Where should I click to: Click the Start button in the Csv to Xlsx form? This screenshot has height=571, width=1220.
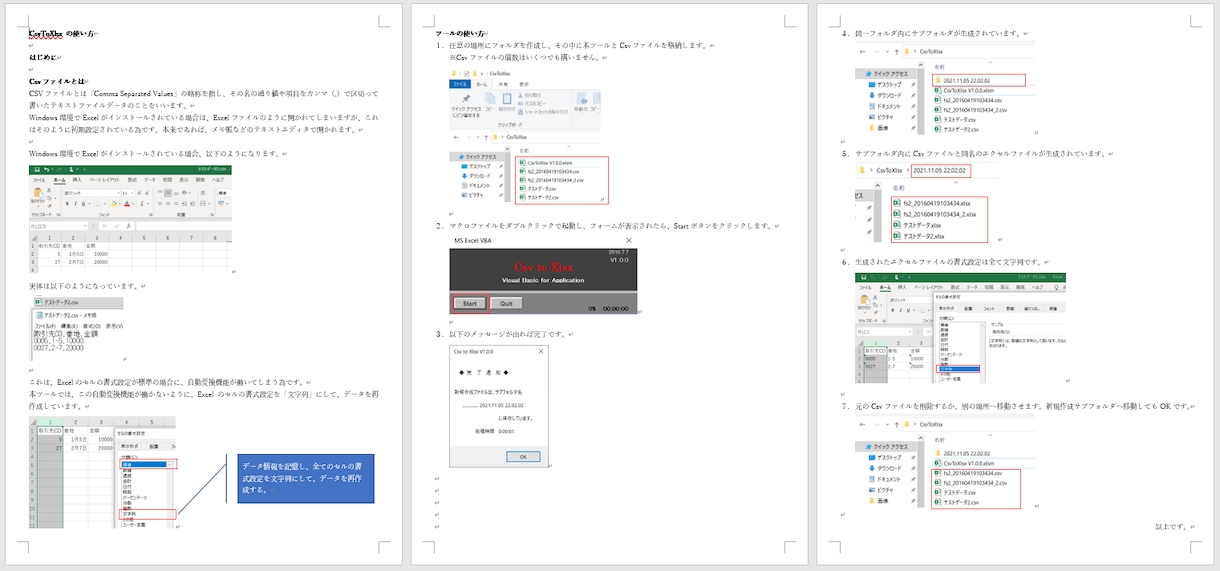tap(470, 303)
